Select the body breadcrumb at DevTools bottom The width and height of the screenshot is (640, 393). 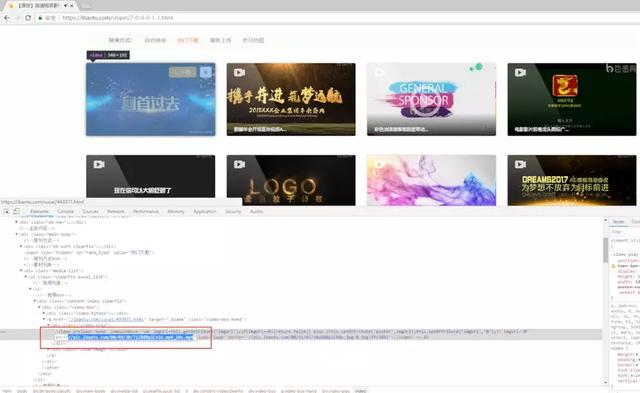[x=22, y=391]
